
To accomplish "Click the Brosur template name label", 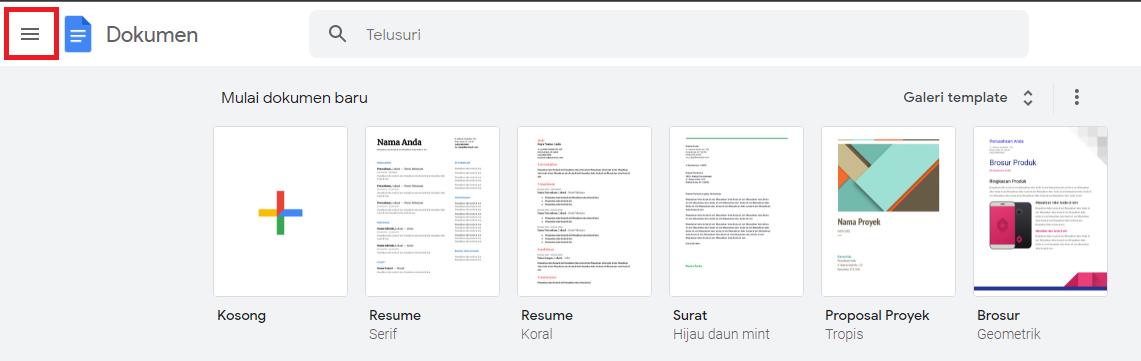I will coord(998,316).
